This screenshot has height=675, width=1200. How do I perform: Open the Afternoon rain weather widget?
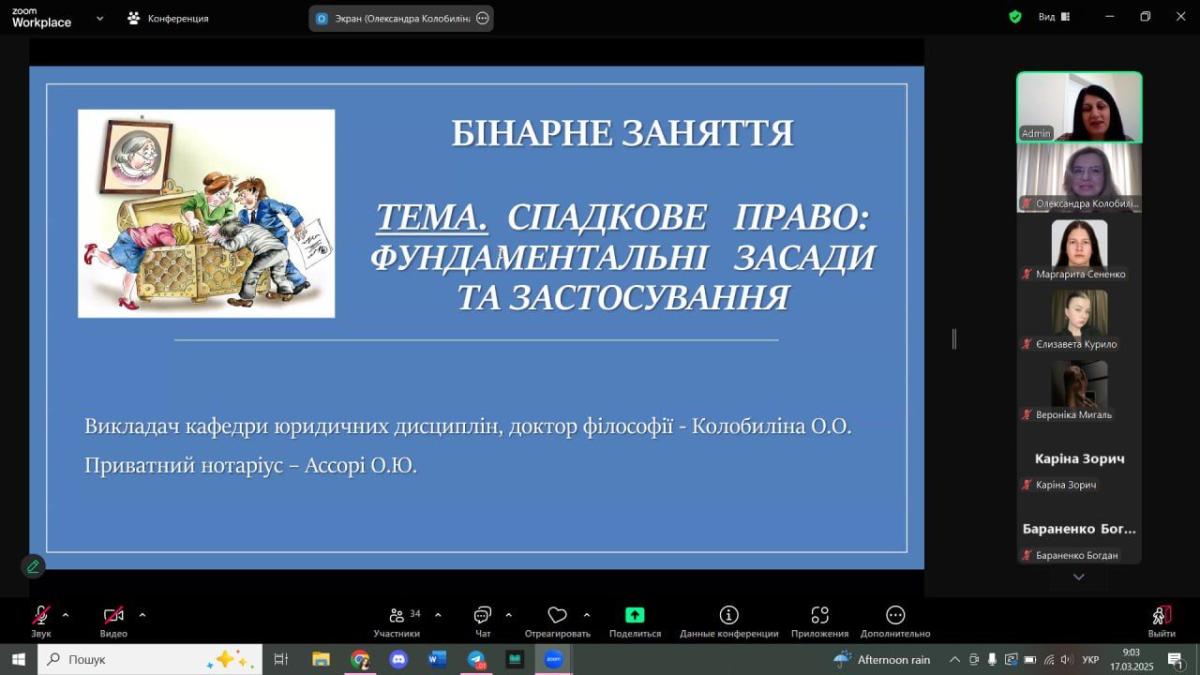click(x=882, y=659)
